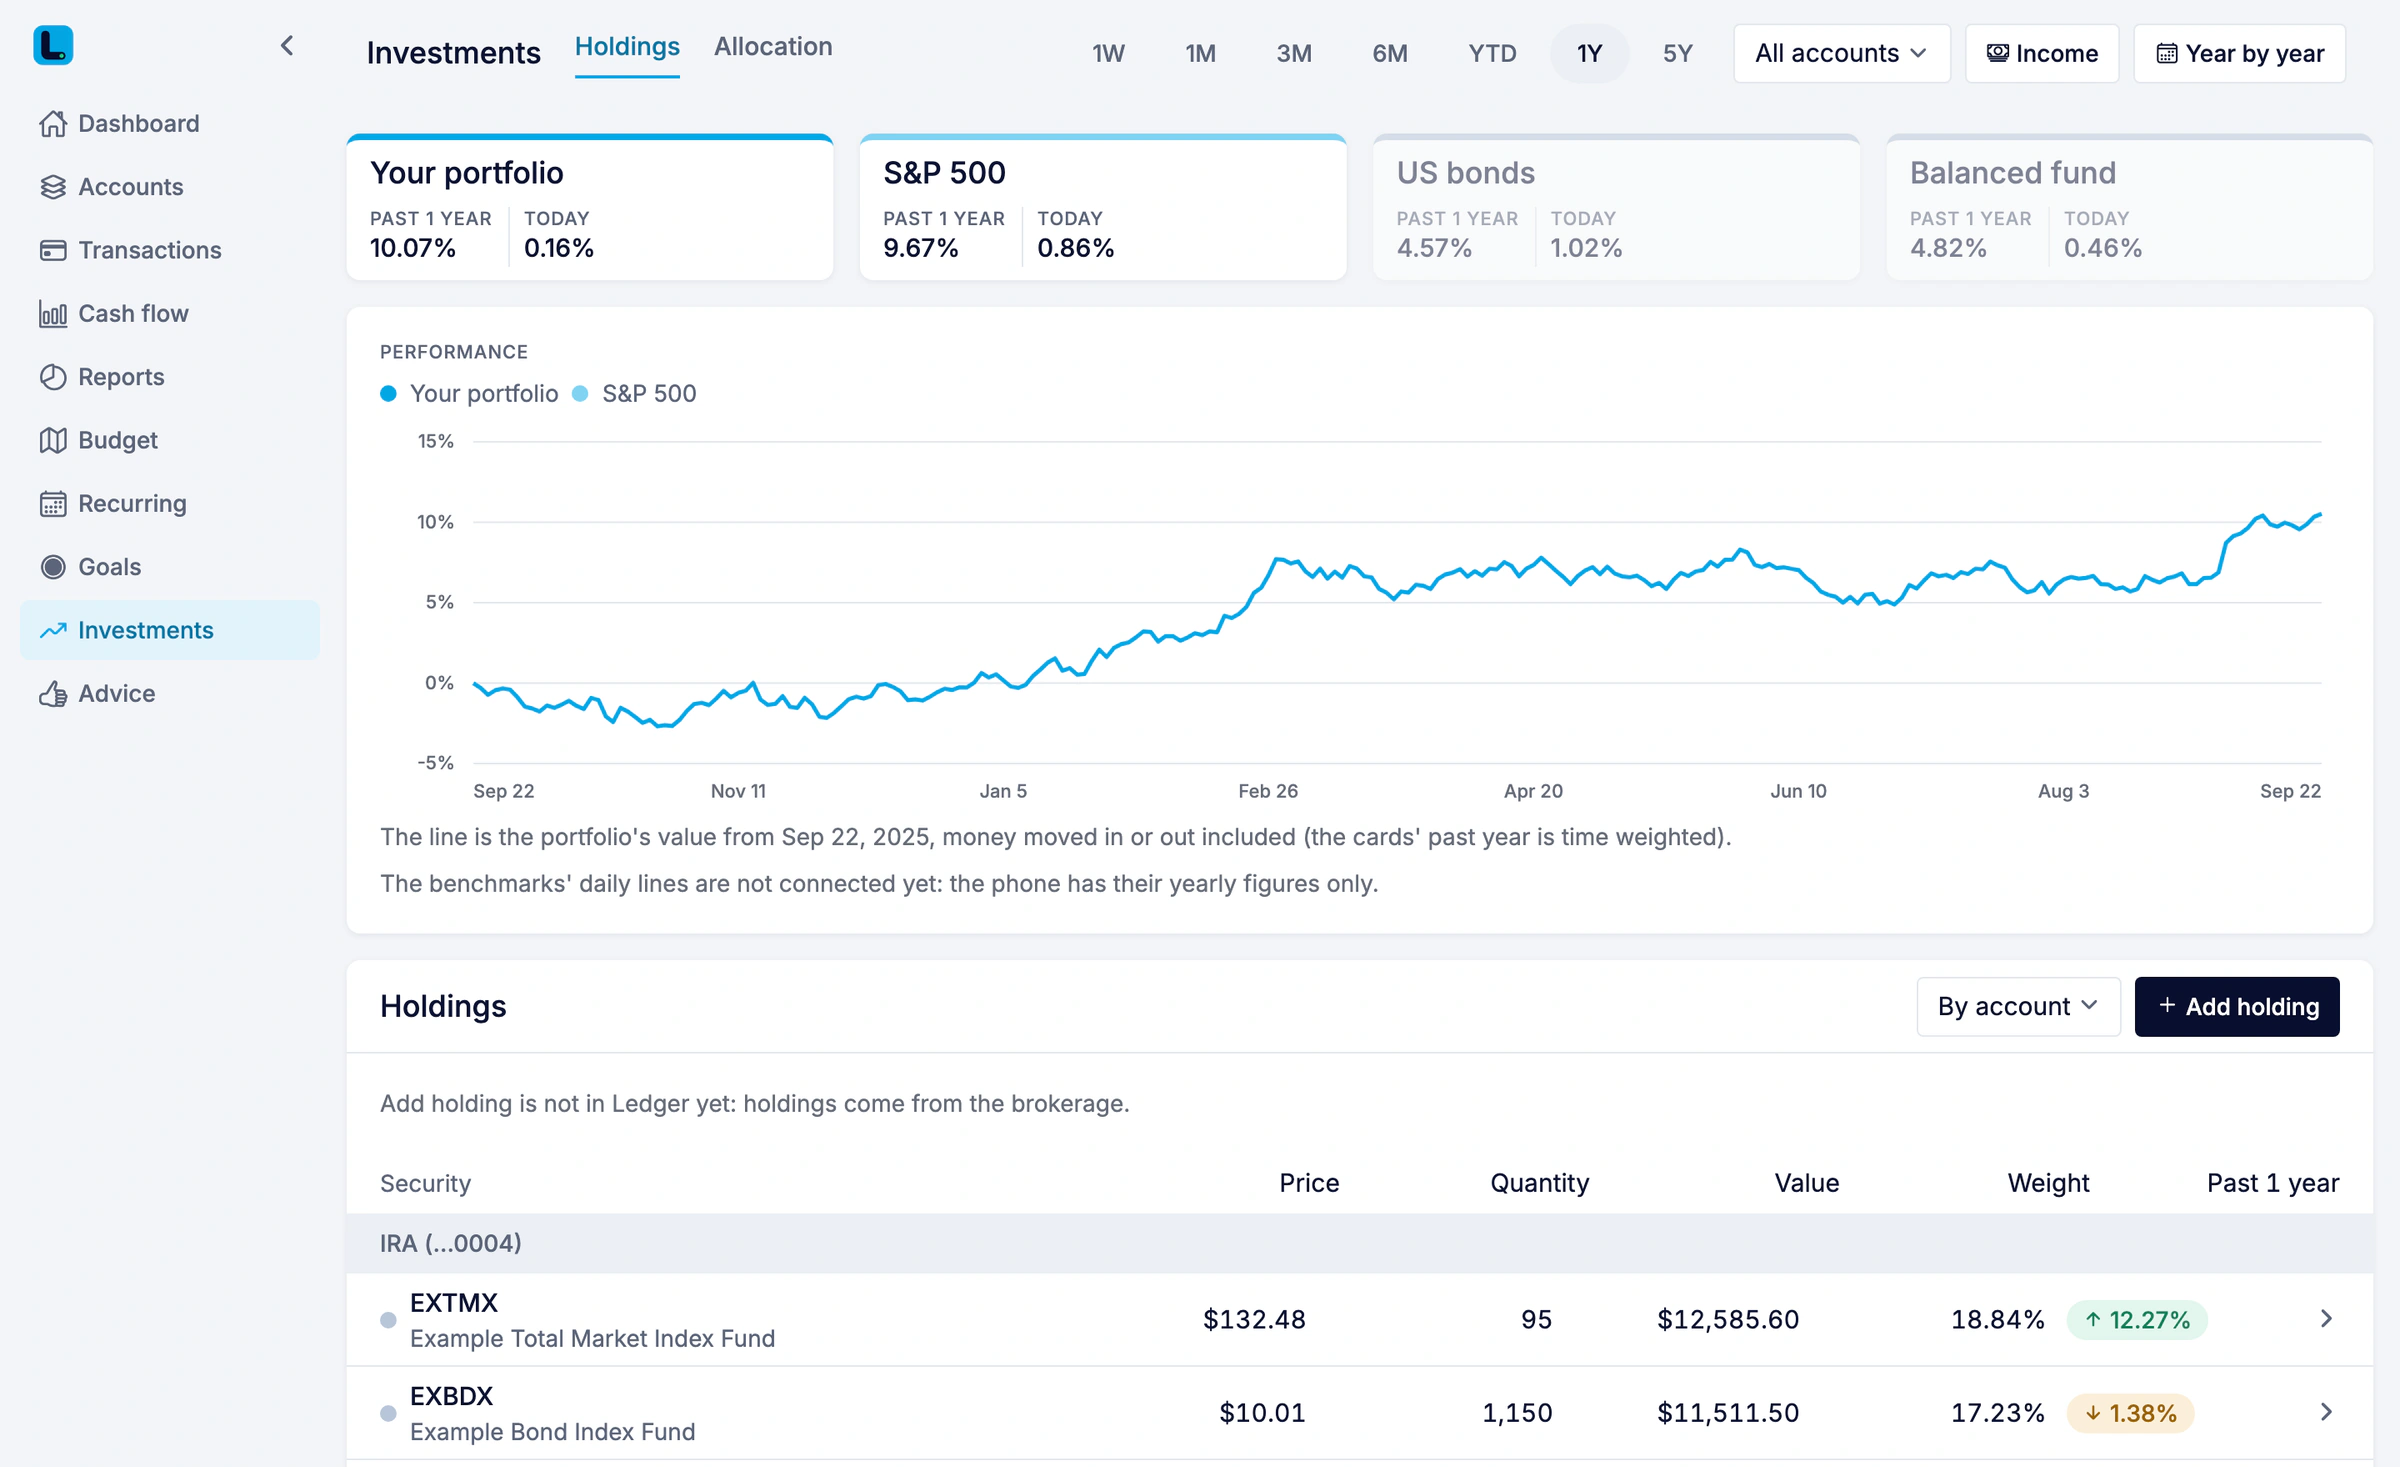Switch to the Allocation tab
The width and height of the screenshot is (2400, 1467).
coord(773,47)
